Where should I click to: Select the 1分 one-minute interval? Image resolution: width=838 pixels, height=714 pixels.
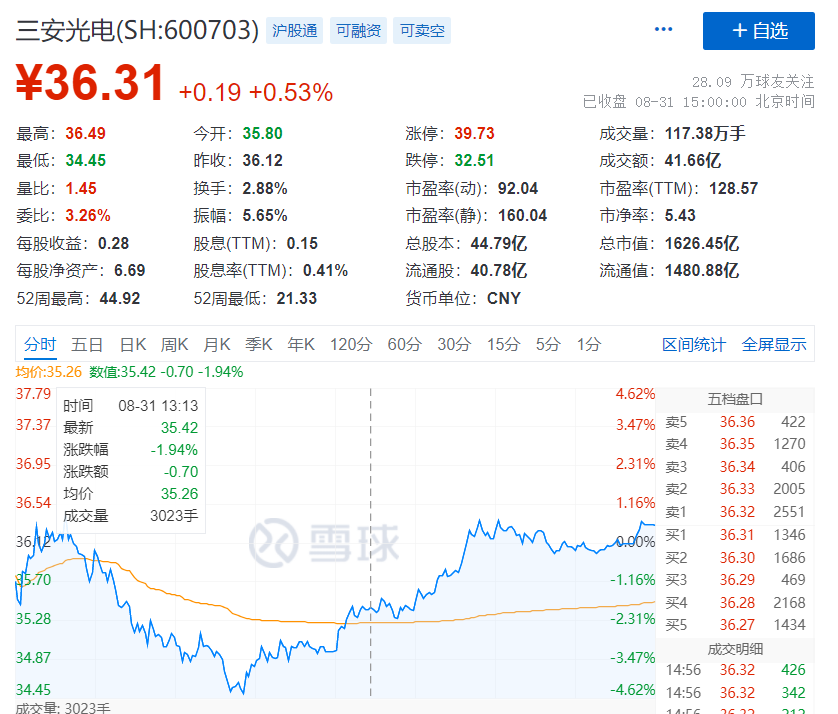click(x=586, y=343)
